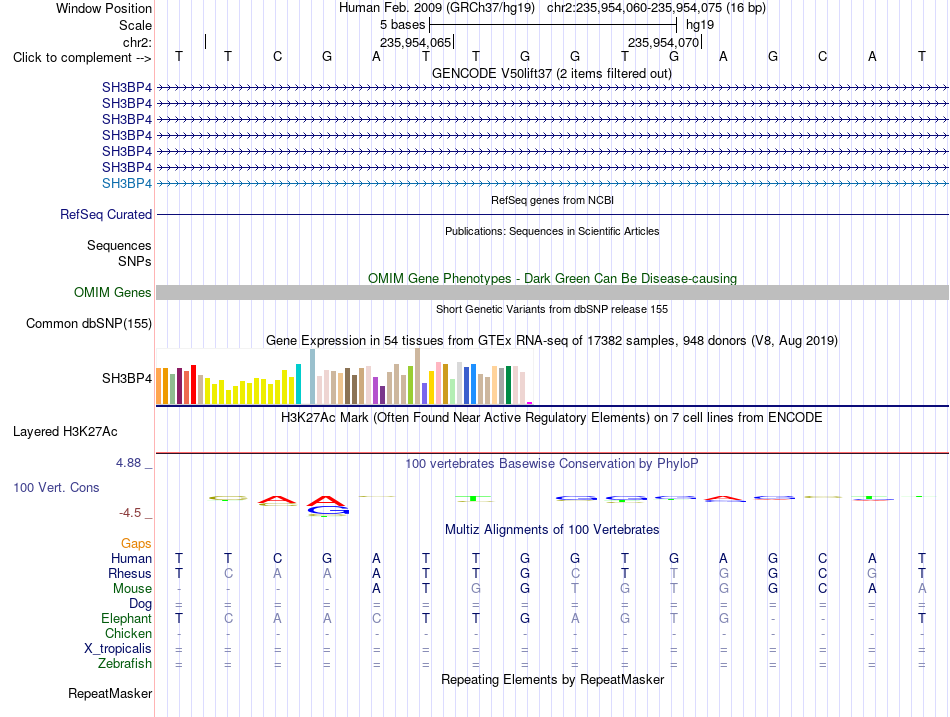Screen dimensions: 950x717
Task: Click "RefSeq genes from NCBI" track title
Action: coord(553,201)
